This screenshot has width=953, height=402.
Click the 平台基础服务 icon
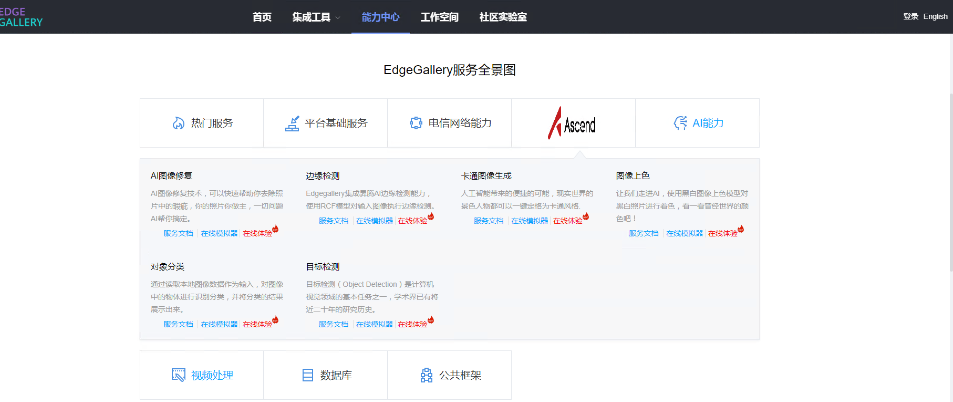coord(292,123)
